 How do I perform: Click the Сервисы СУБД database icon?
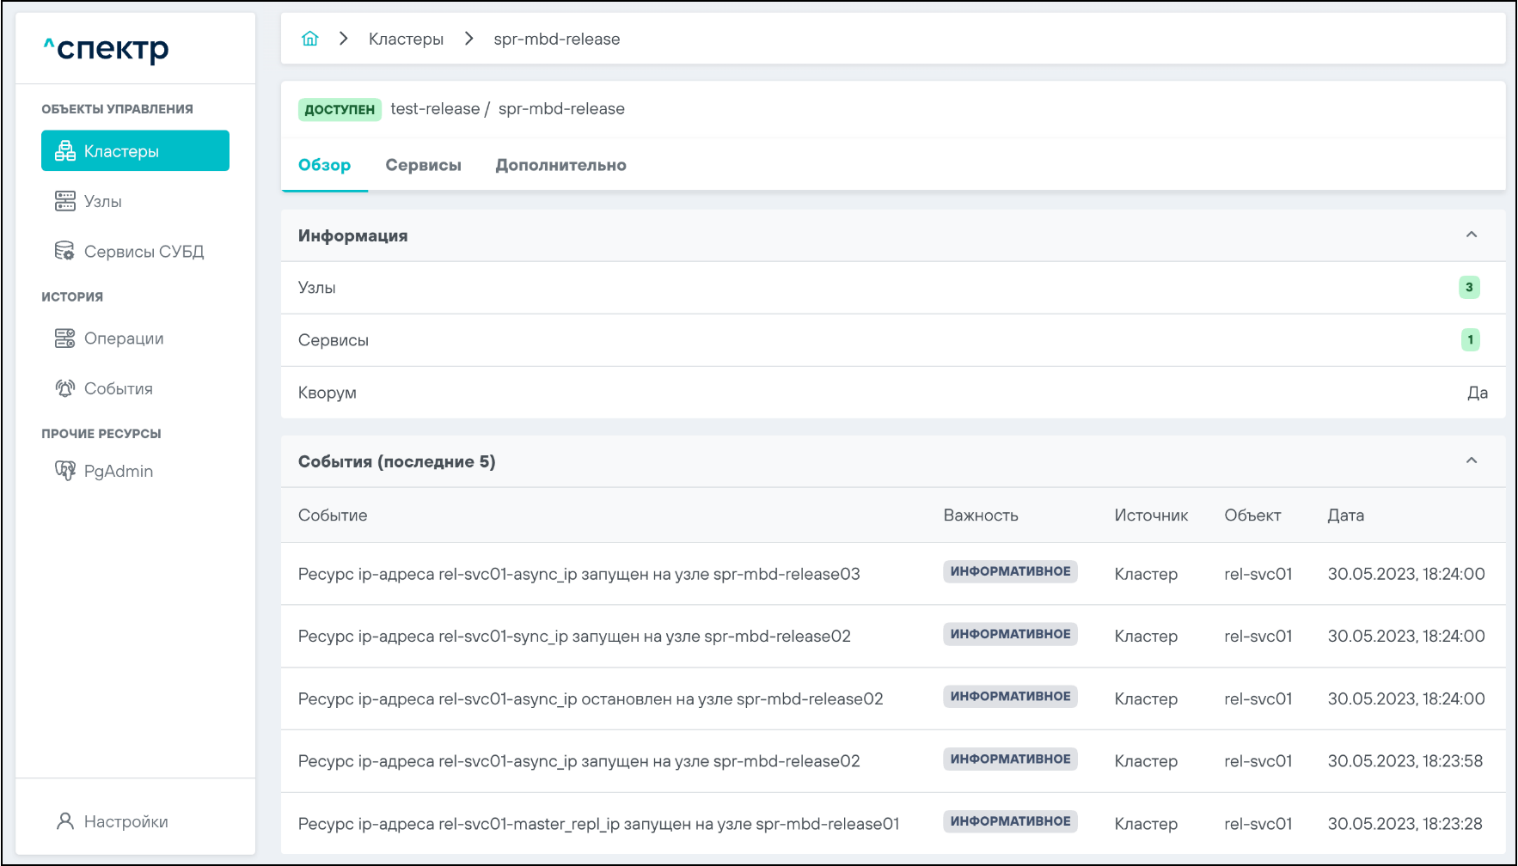(x=65, y=251)
